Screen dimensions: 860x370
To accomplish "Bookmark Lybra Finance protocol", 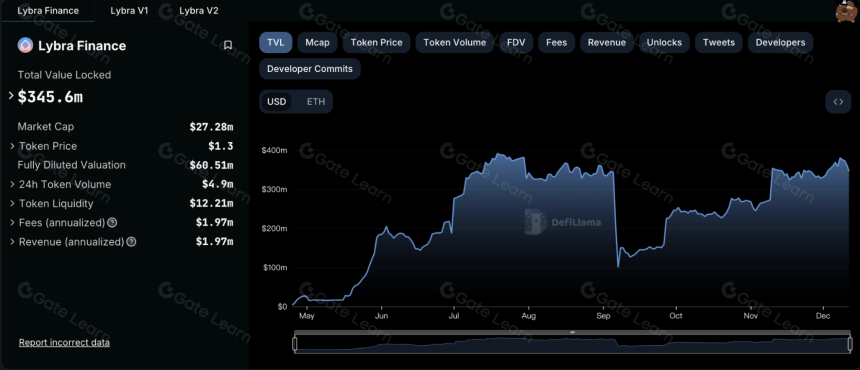I will click(228, 45).
